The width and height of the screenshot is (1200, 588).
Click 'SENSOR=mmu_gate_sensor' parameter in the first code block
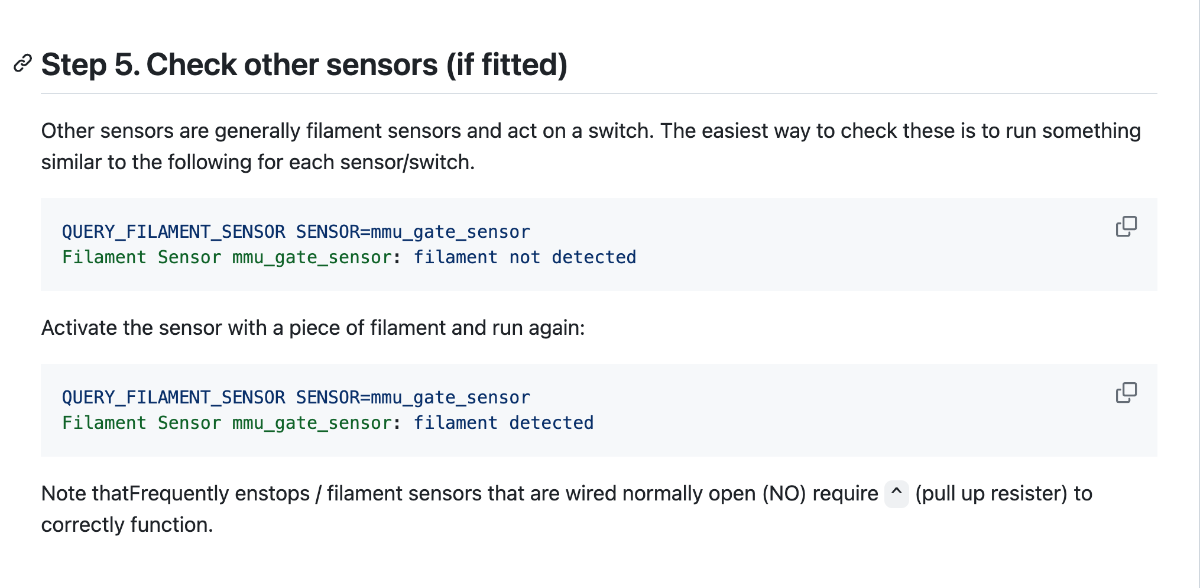coord(413,232)
